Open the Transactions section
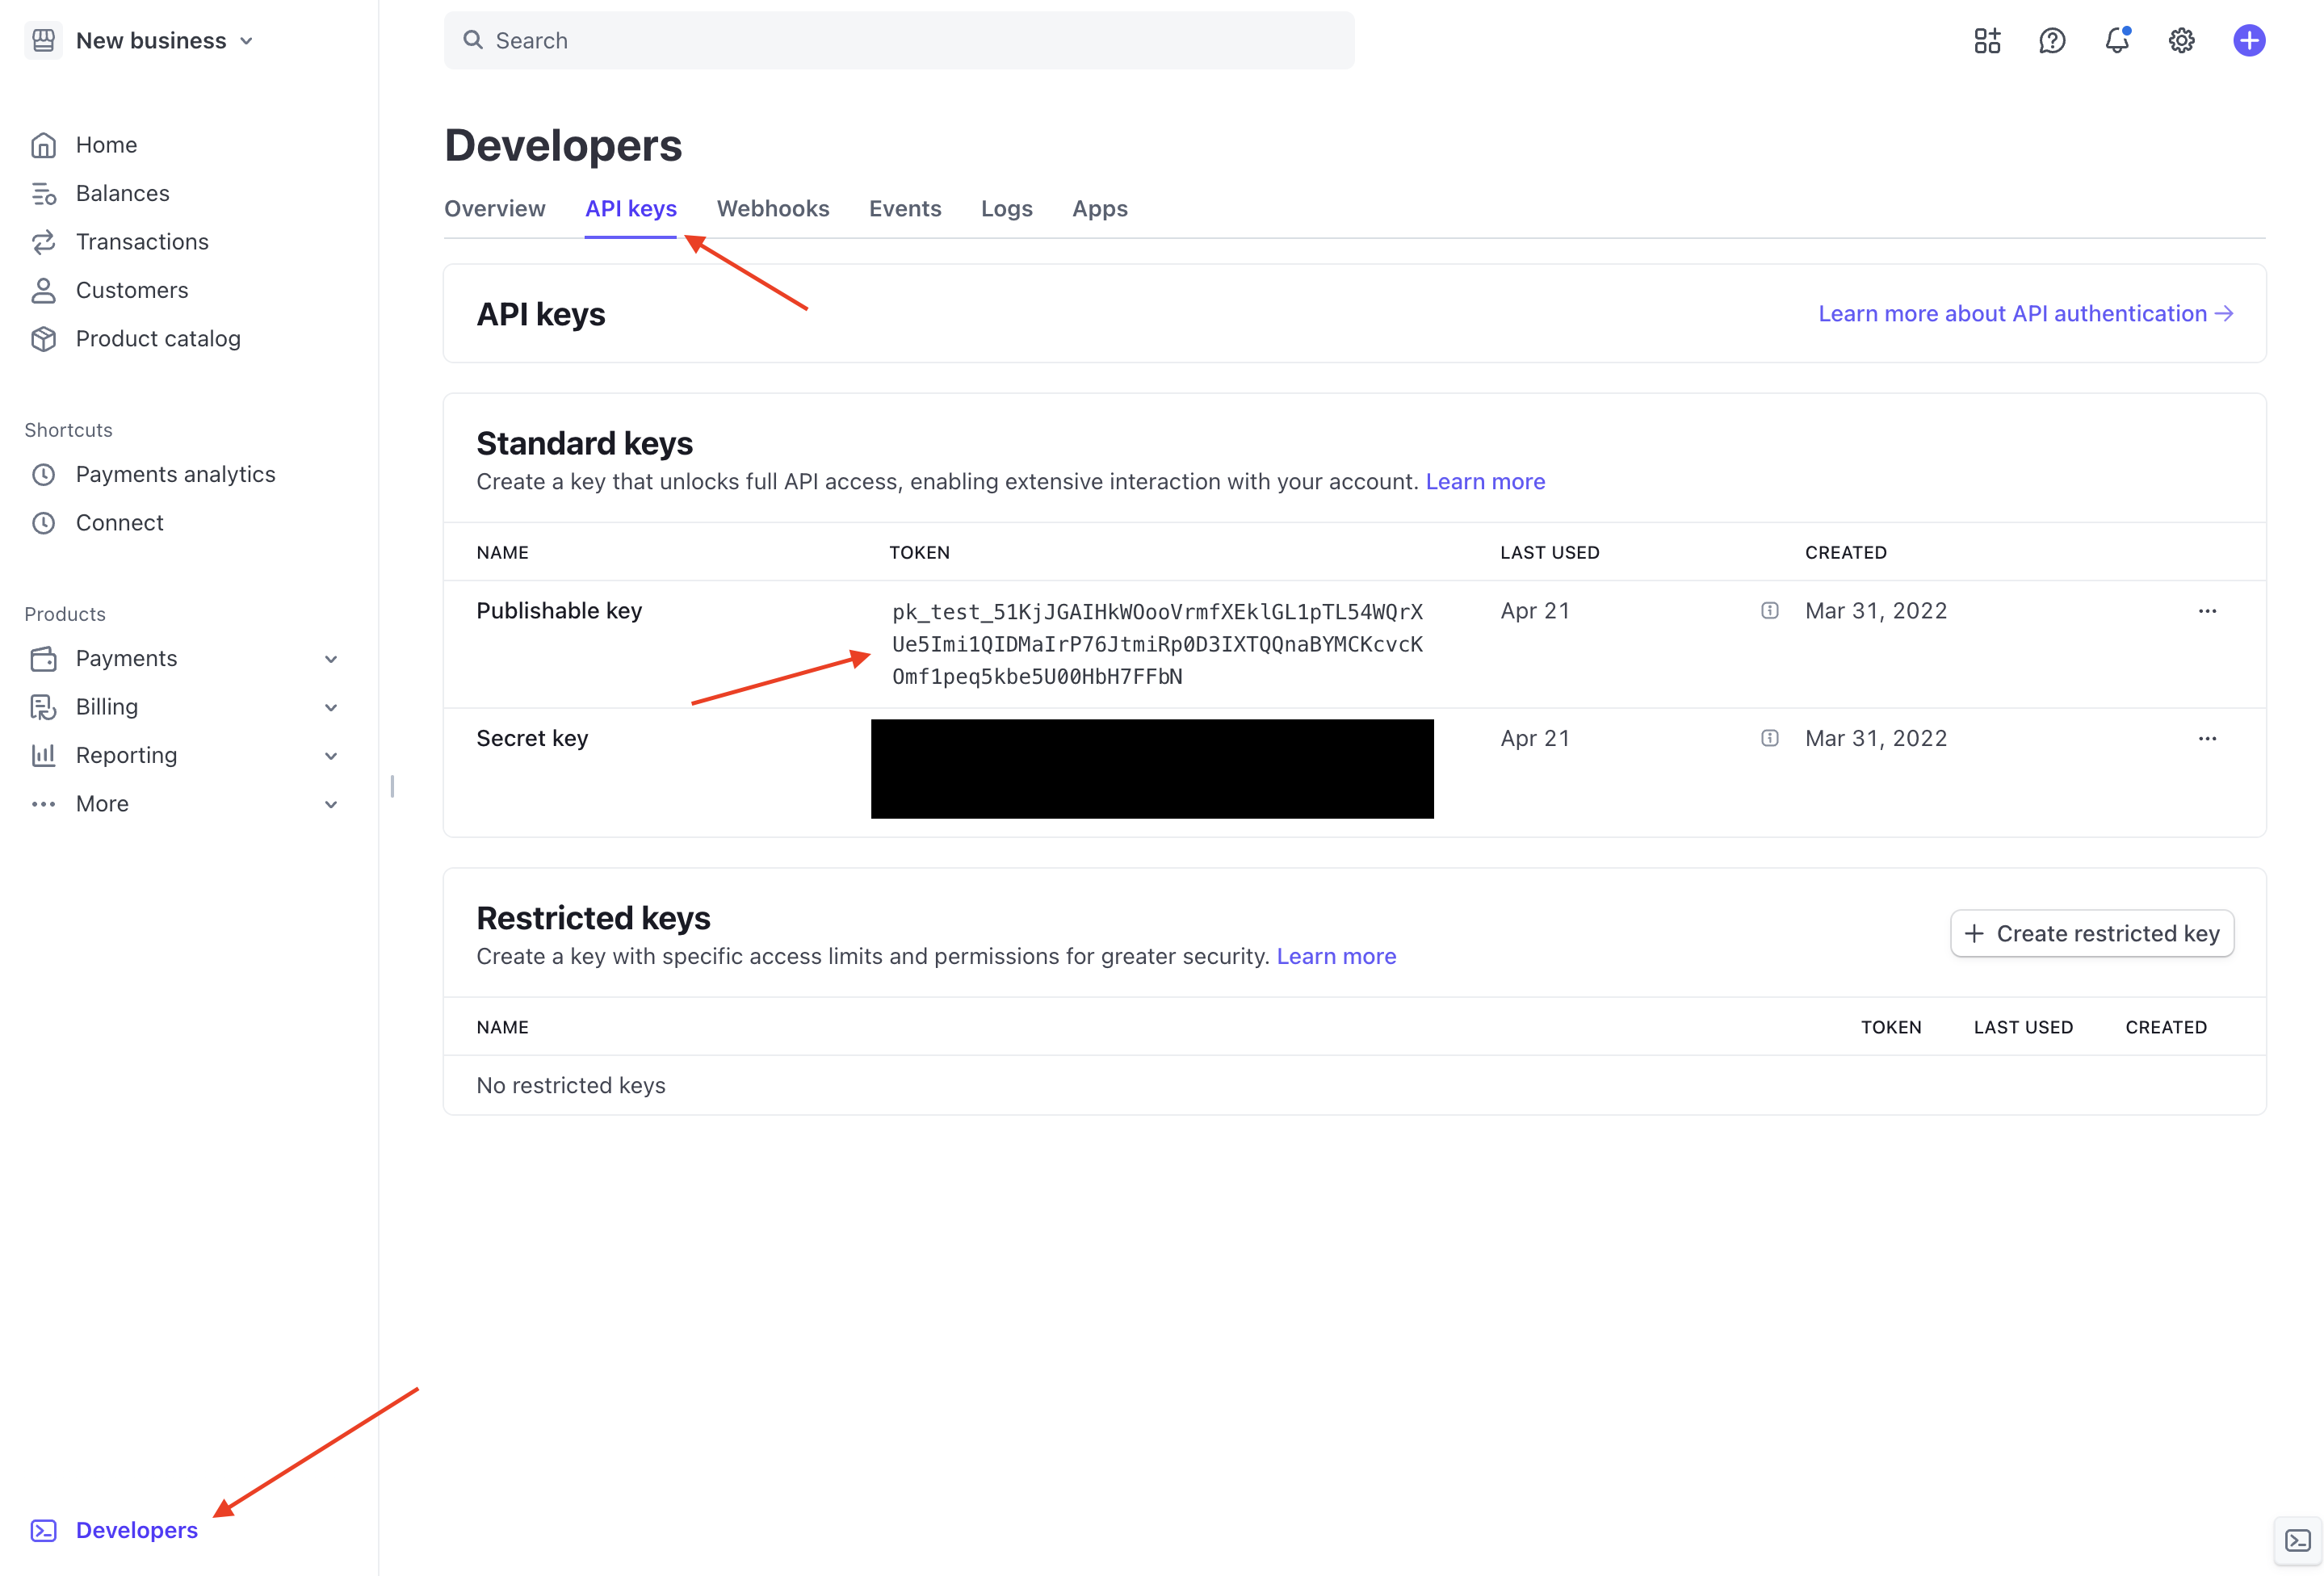 (x=141, y=241)
